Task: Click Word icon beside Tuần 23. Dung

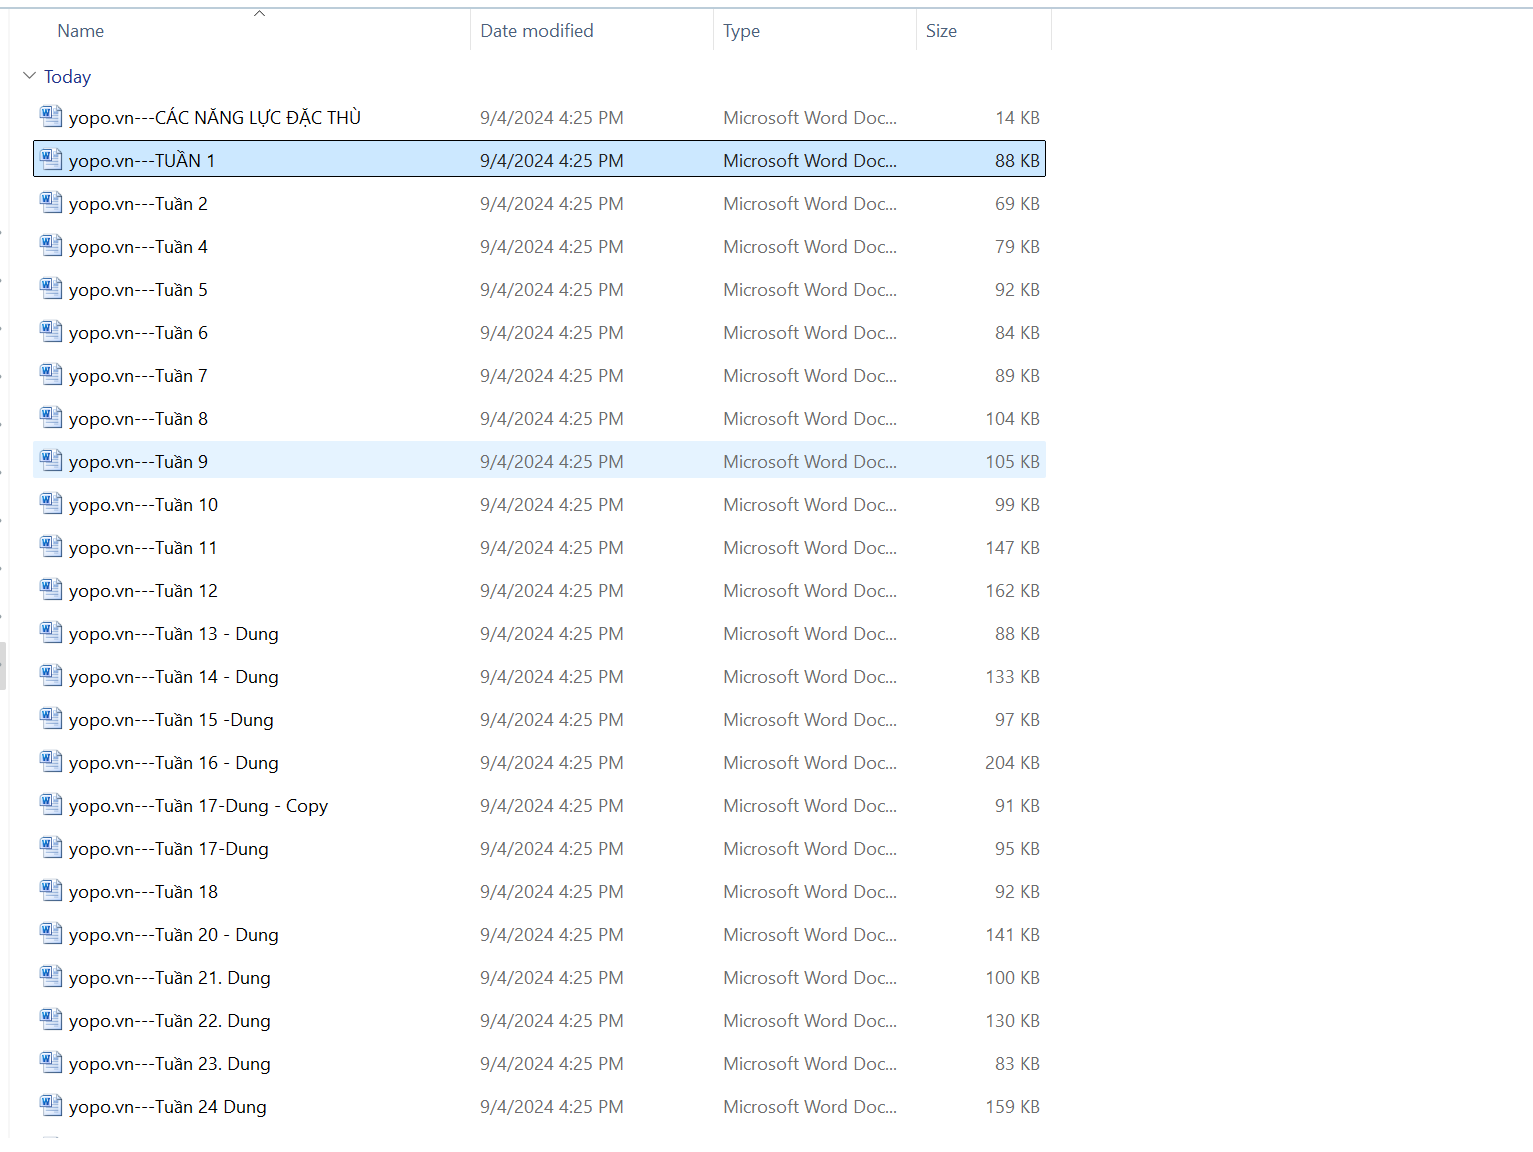Action: (51, 1062)
